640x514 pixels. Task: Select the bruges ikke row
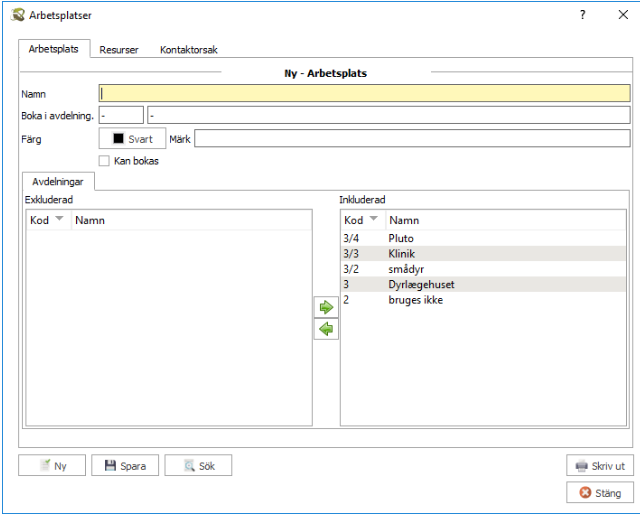pyautogui.click(x=483, y=300)
